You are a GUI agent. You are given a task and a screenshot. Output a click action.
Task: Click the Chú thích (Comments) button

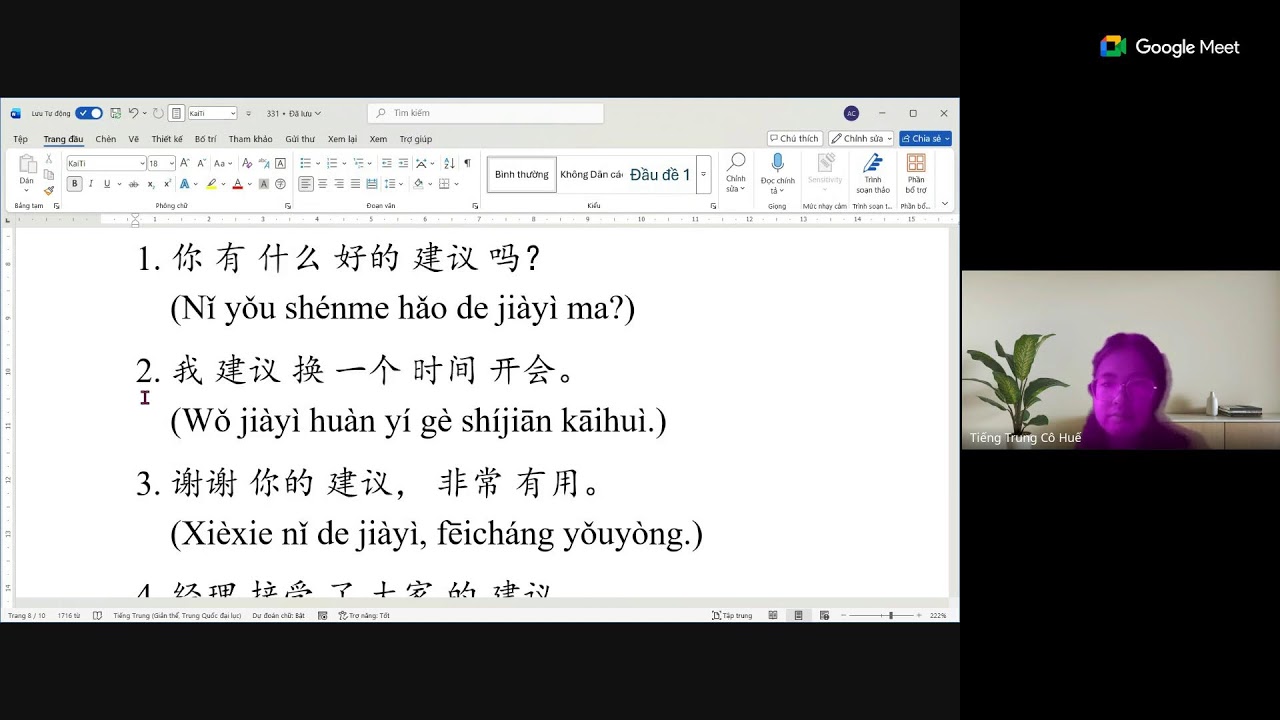(794, 139)
